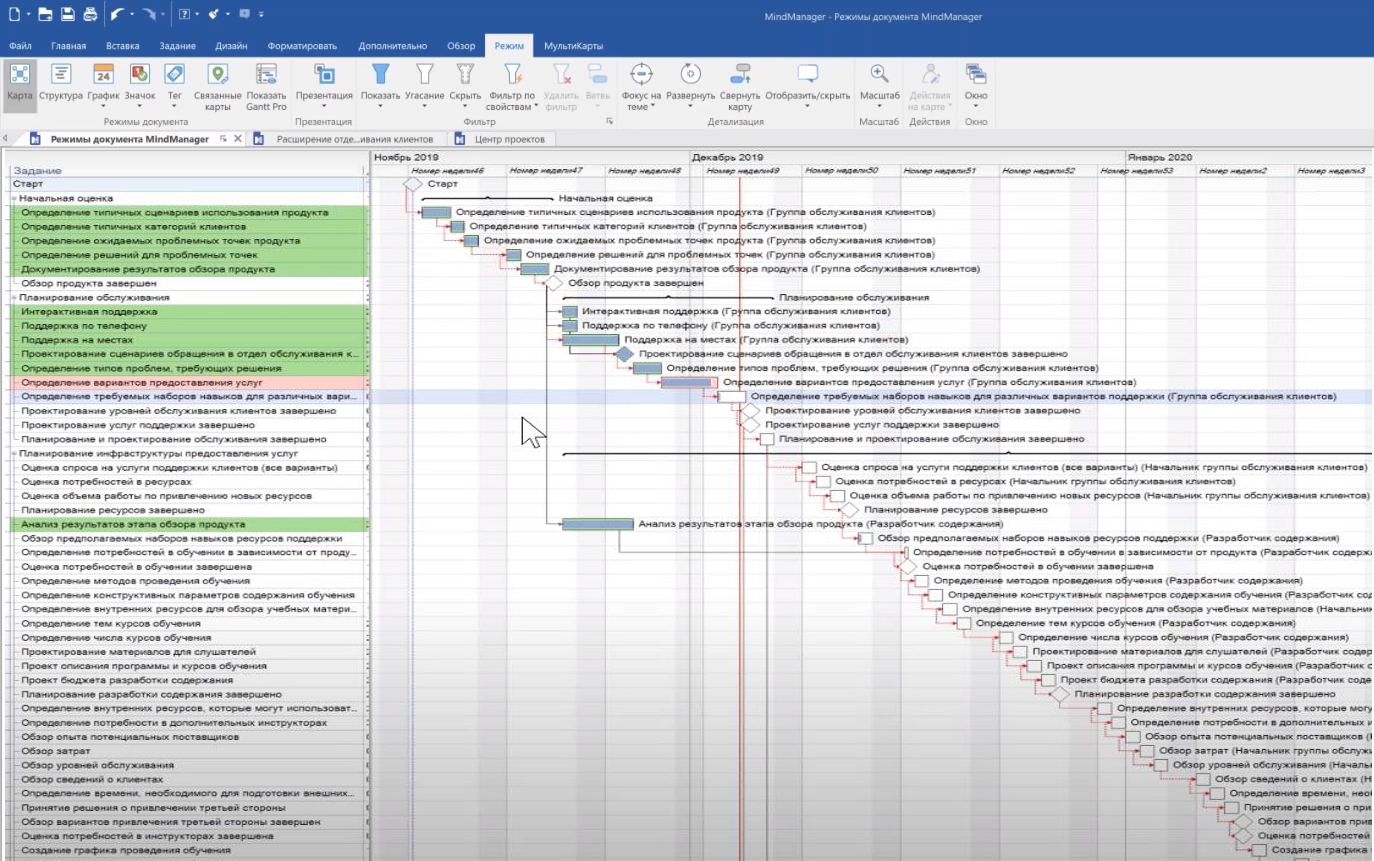Open the Фильтр group dialog launcher
This screenshot has width=1374, height=861.
608,122
